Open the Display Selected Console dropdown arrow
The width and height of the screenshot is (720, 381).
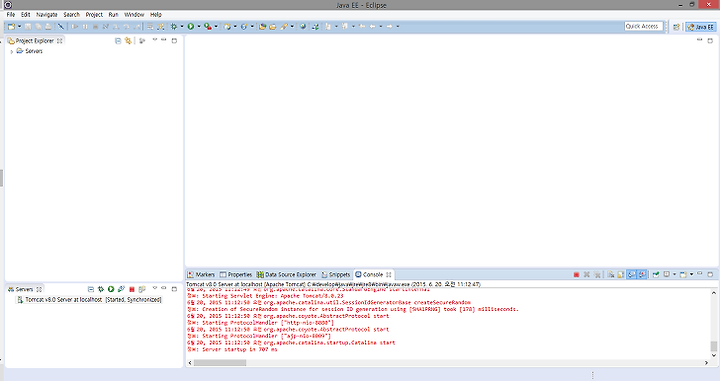pyautogui.click(x=674, y=275)
